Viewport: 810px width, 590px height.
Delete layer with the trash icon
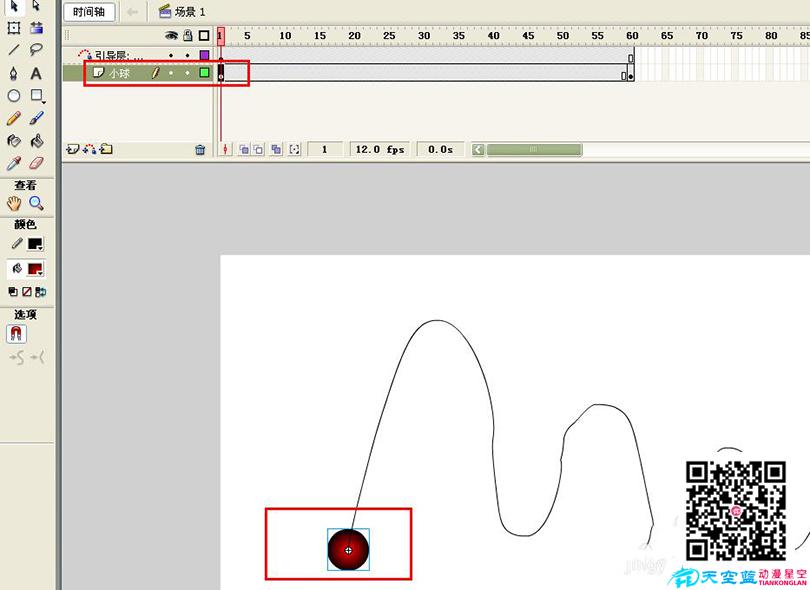200,150
